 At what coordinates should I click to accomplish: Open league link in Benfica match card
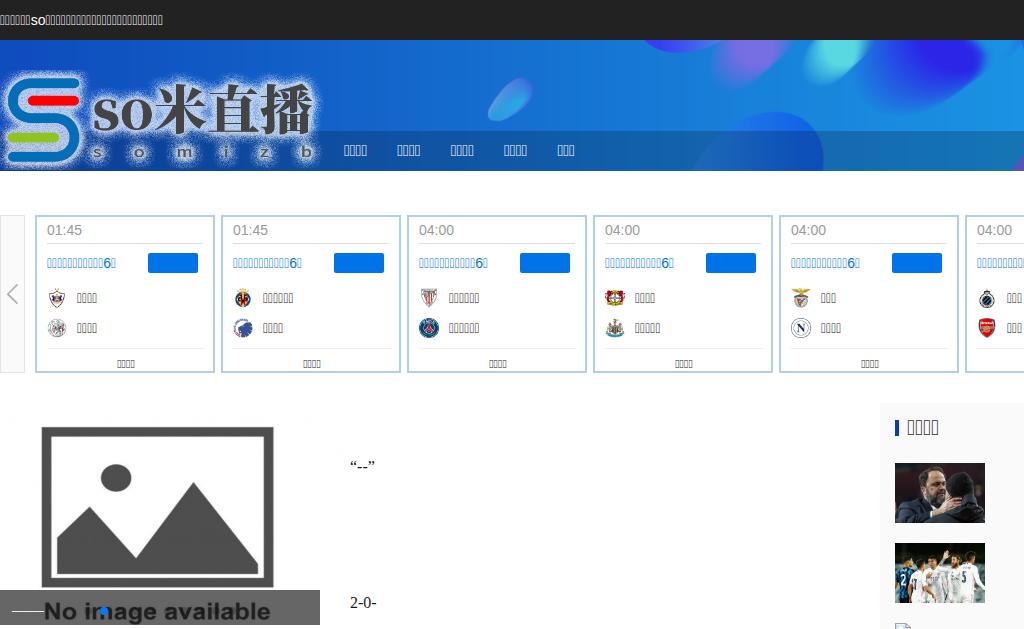click(x=825, y=263)
